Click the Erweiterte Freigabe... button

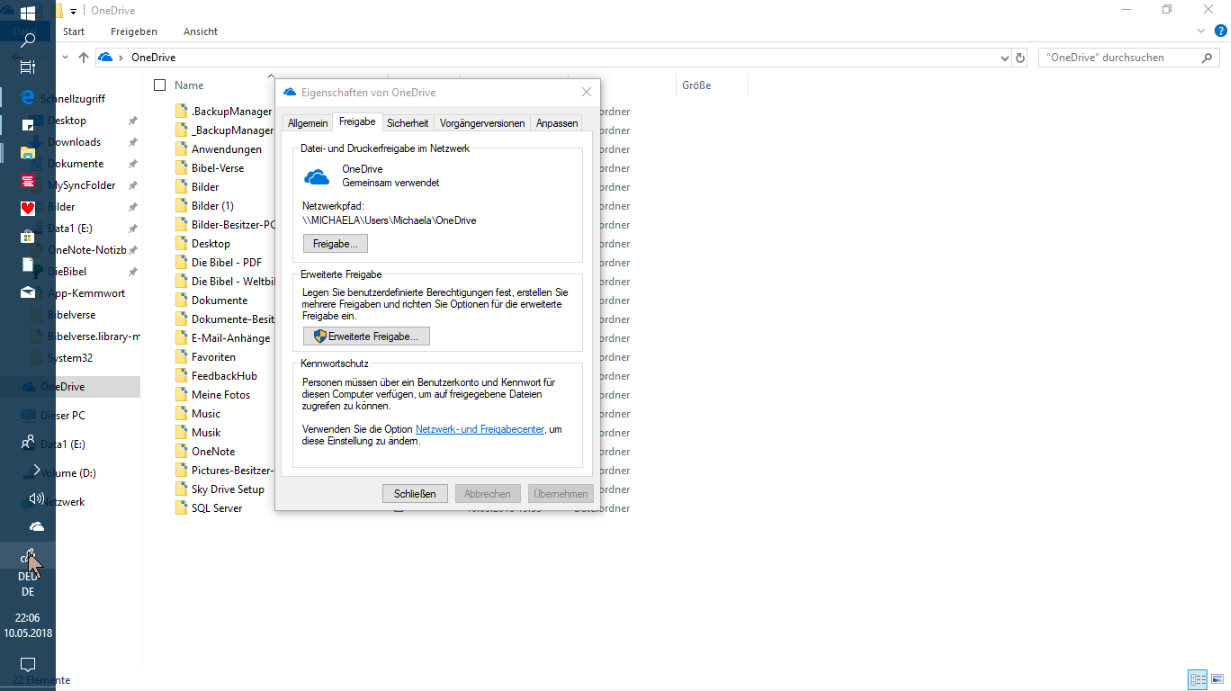point(366,336)
